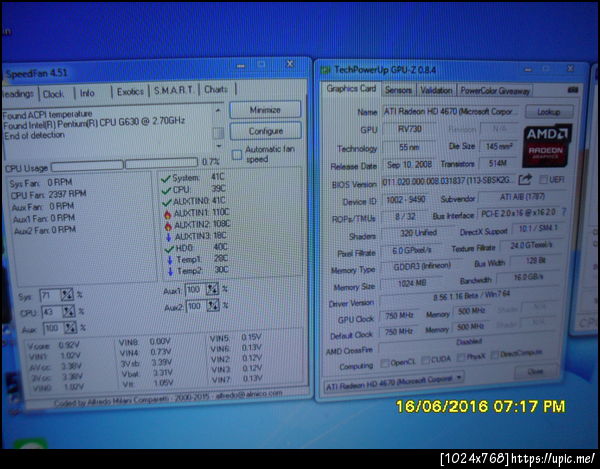Select the GPU-Z Graphics Card tab
Image resolution: width=600 pixels, height=469 pixels.
coord(351,89)
